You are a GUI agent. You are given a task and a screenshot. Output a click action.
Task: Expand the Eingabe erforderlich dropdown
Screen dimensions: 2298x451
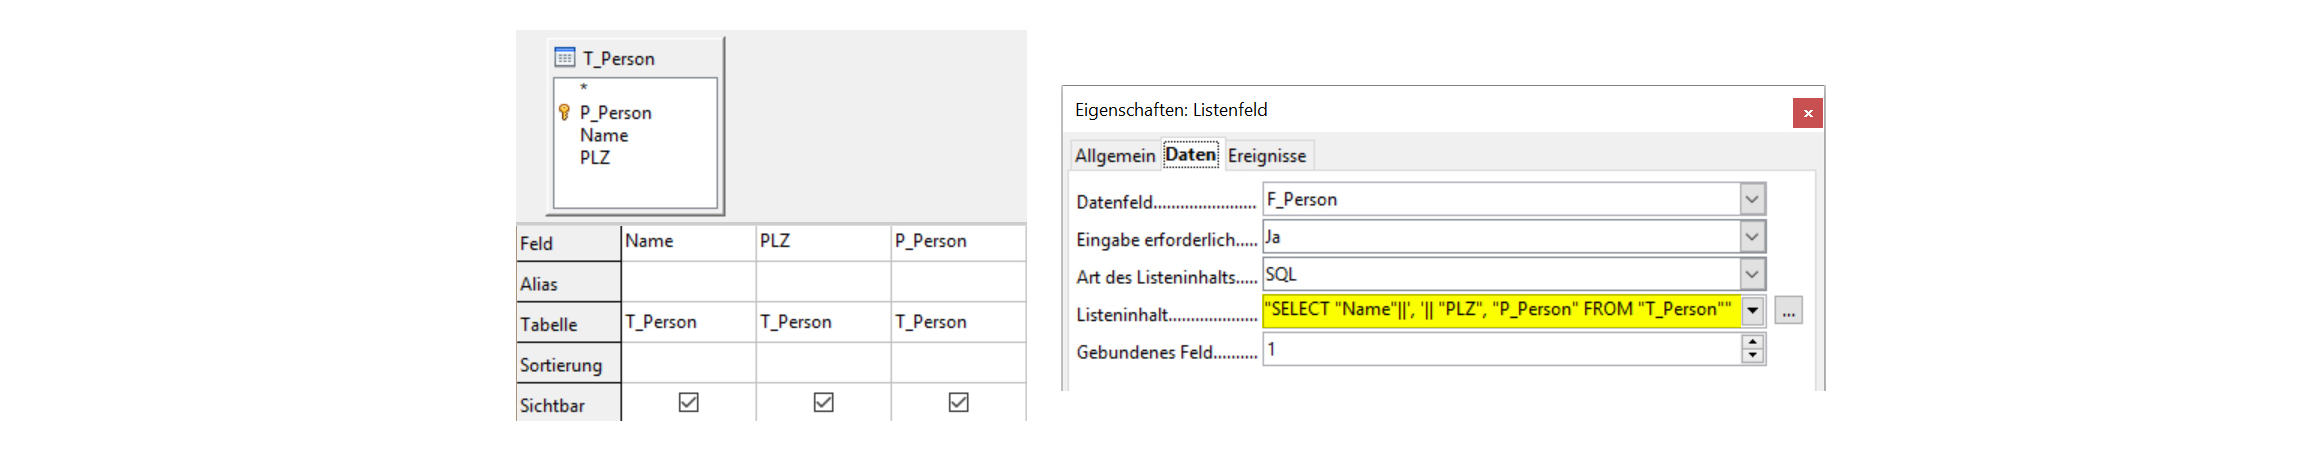(x=1752, y=237)
